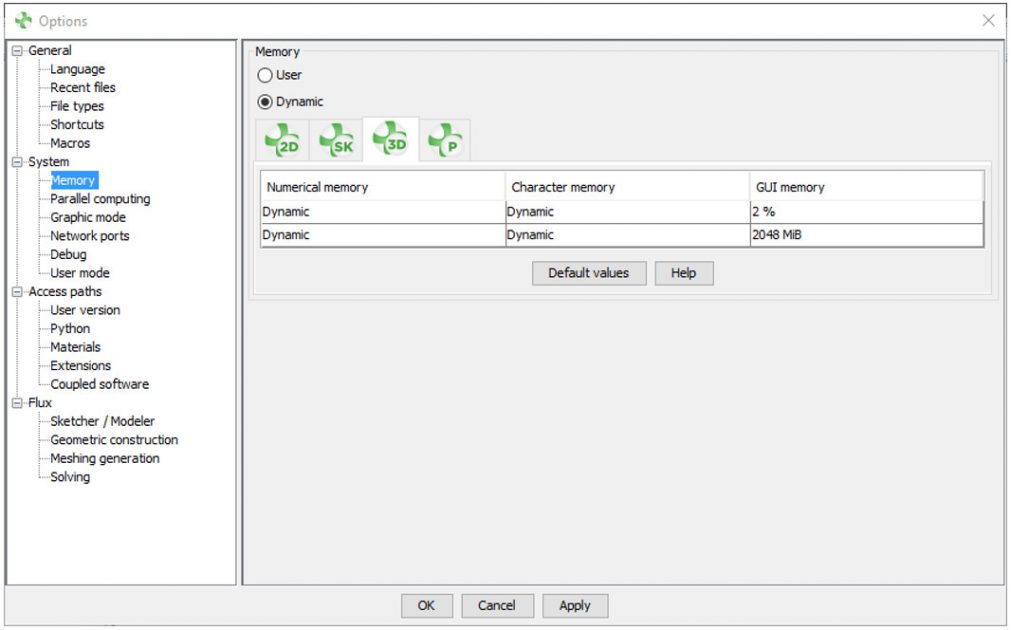Image resolution: width=1011 pixels, height=630 pixels.
Task: Collapse the System tree section
Action: (16, 162)
